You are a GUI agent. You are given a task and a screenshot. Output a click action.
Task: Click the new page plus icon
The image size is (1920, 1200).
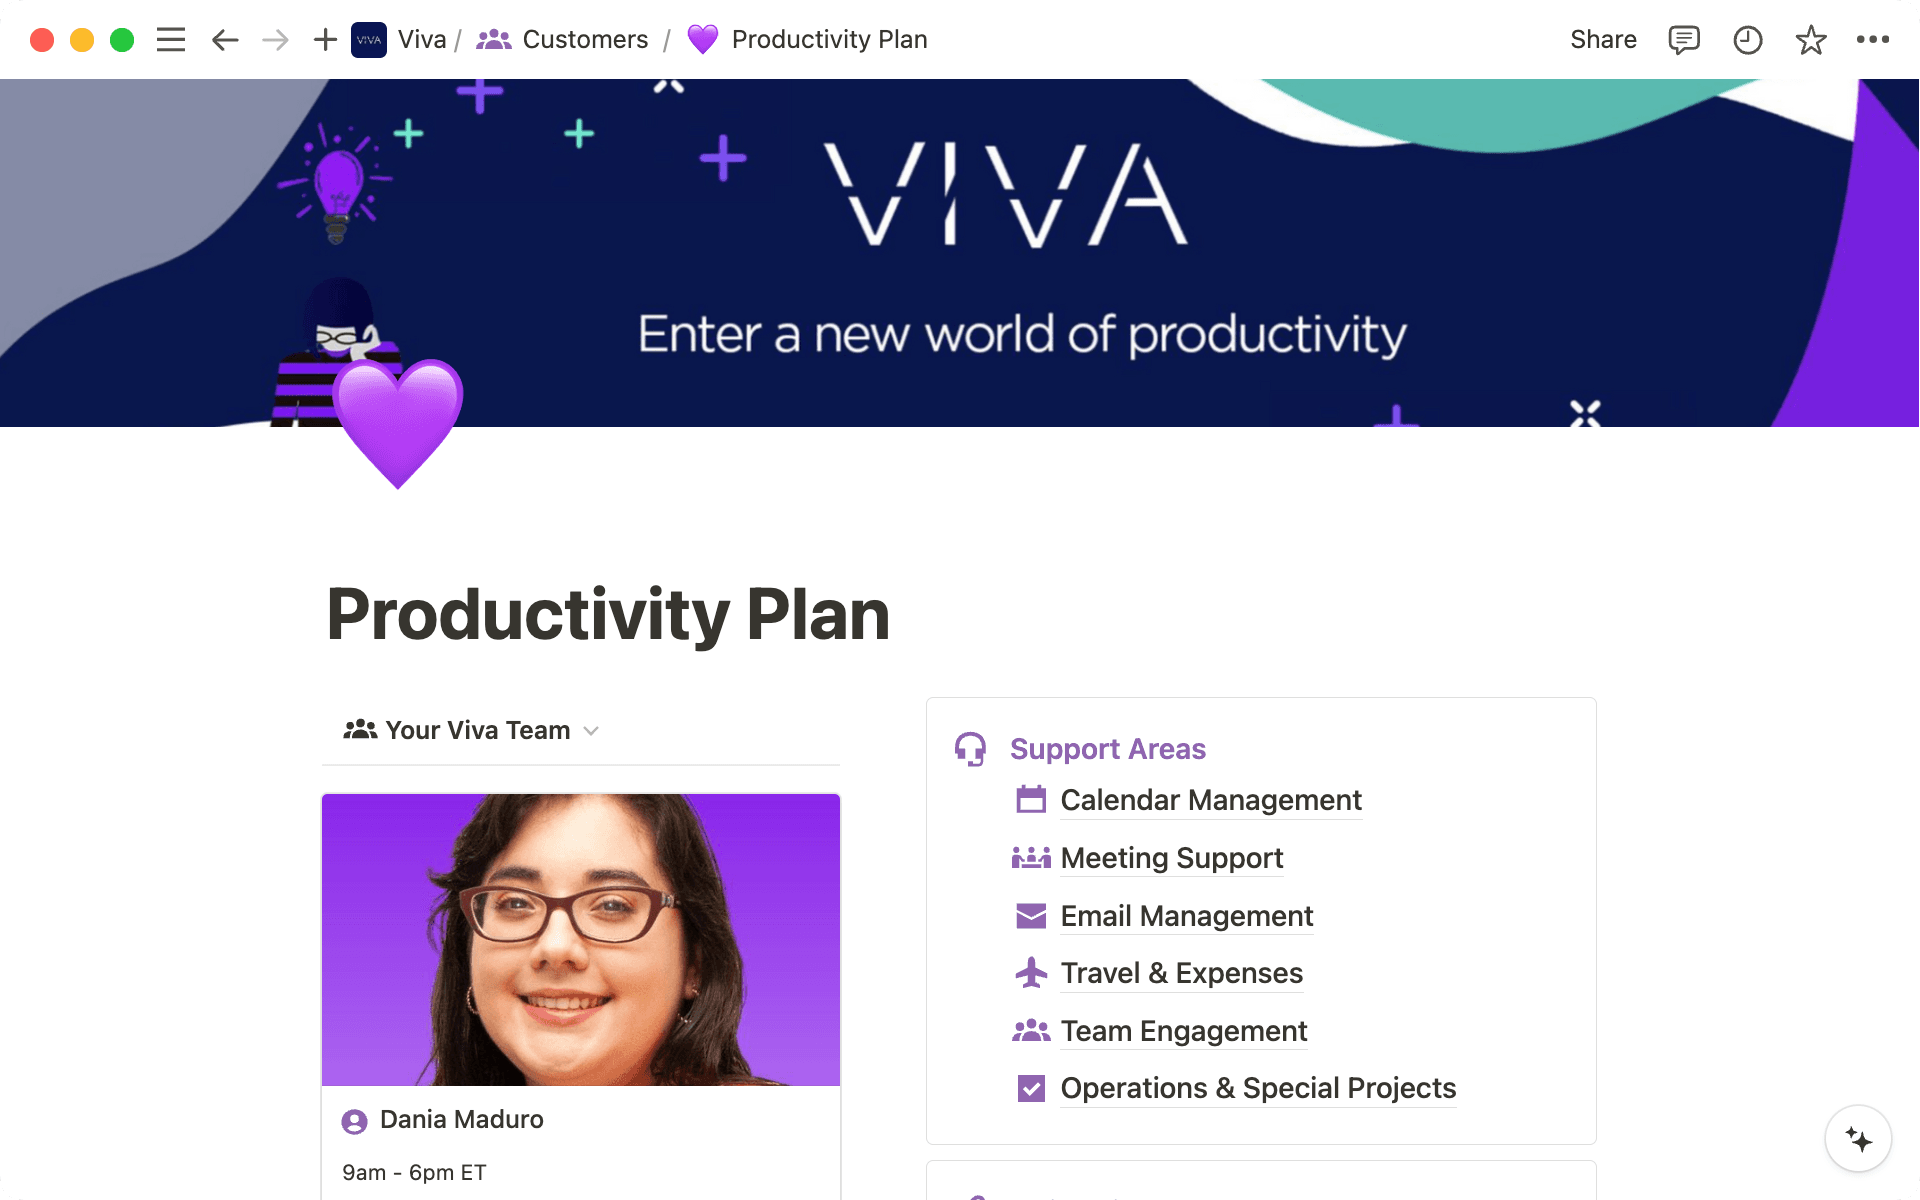(x=325, y=40)
